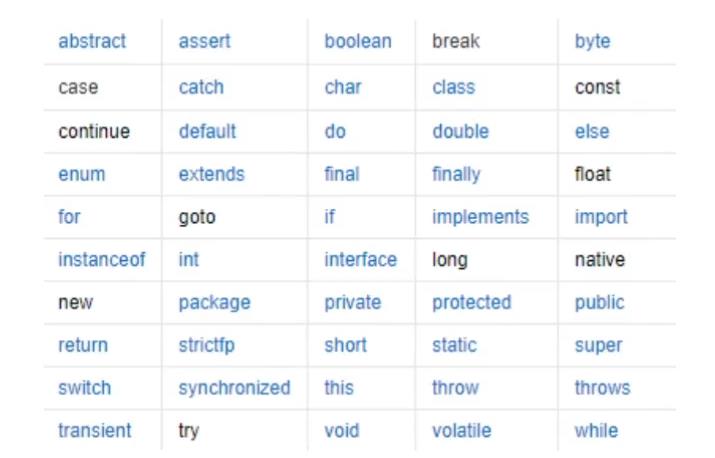Select the boolean keyword link

[357, 42]
